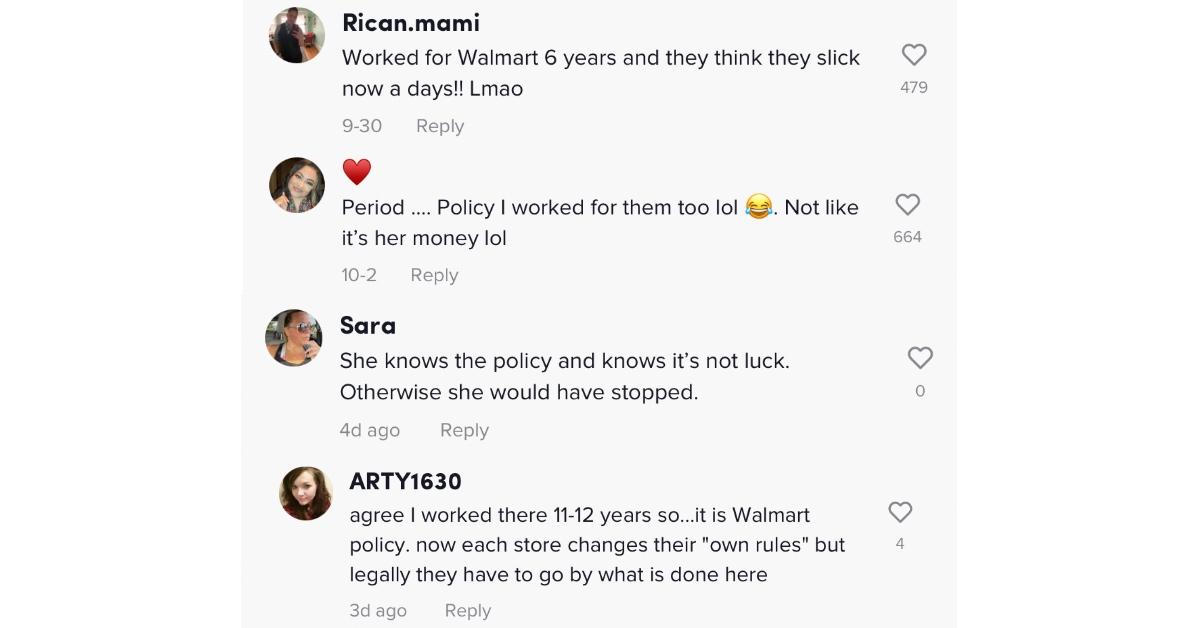Open ARTY1630's profile avatar

(306, 493)
